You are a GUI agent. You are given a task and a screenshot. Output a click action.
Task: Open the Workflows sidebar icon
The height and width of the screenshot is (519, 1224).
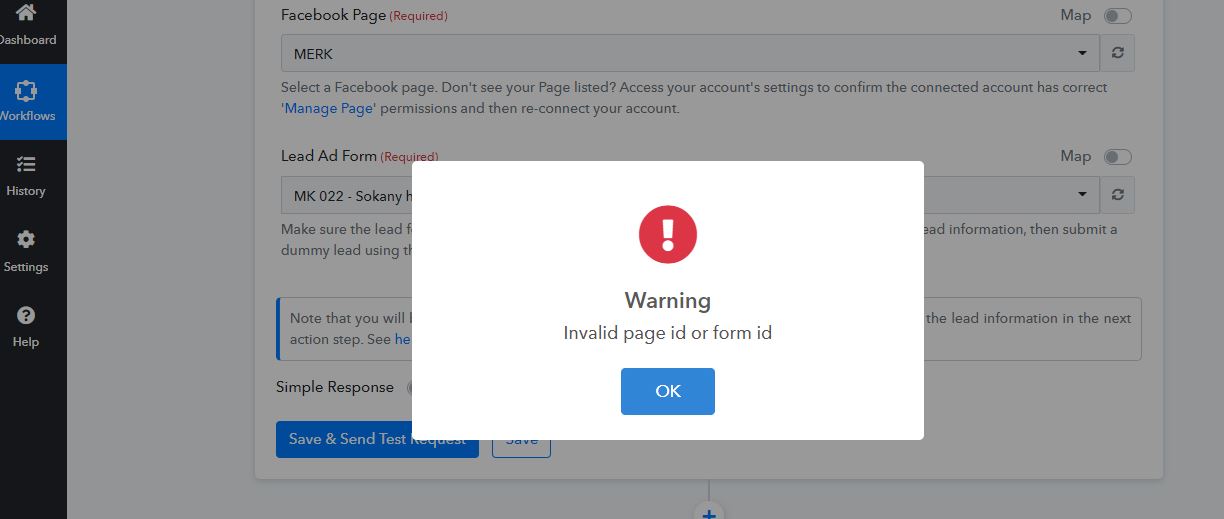(26, 91)
